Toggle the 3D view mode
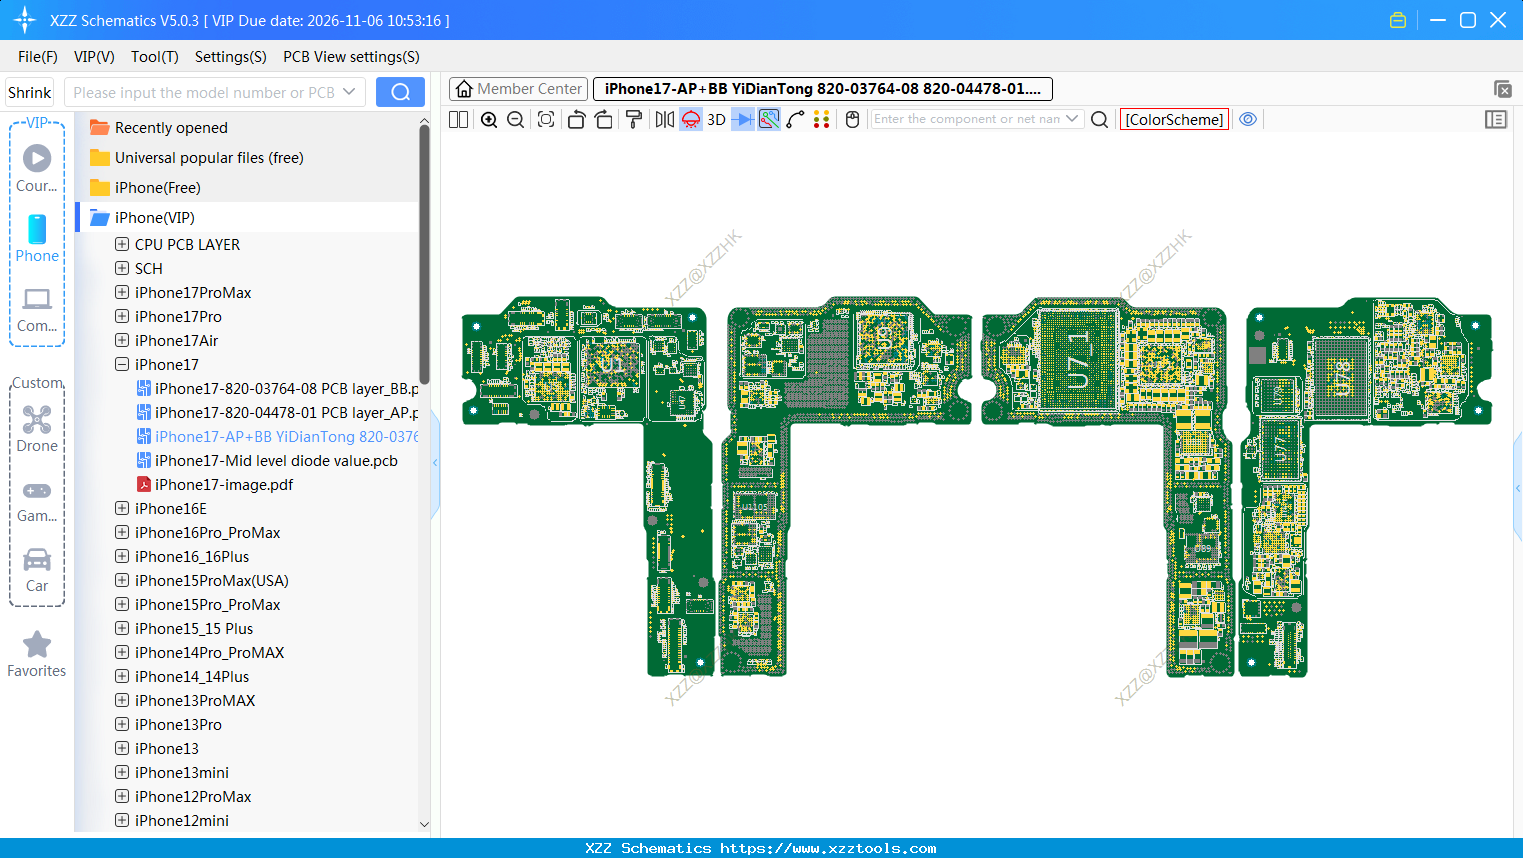1523x858 pixels. [x=716, y=120]
